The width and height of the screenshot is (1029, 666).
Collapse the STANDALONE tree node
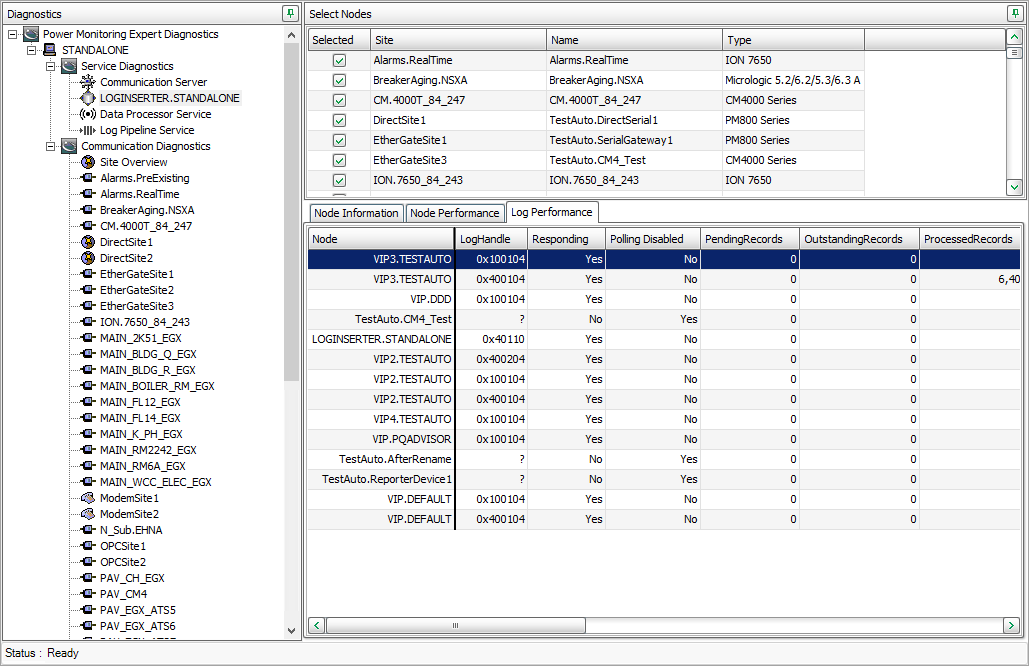32,50
